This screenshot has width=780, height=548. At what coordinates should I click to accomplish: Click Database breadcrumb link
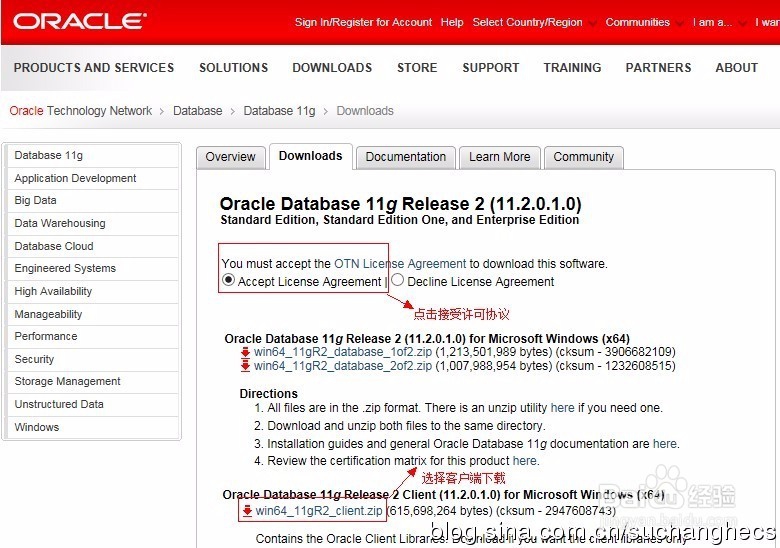tap(197, 111)
